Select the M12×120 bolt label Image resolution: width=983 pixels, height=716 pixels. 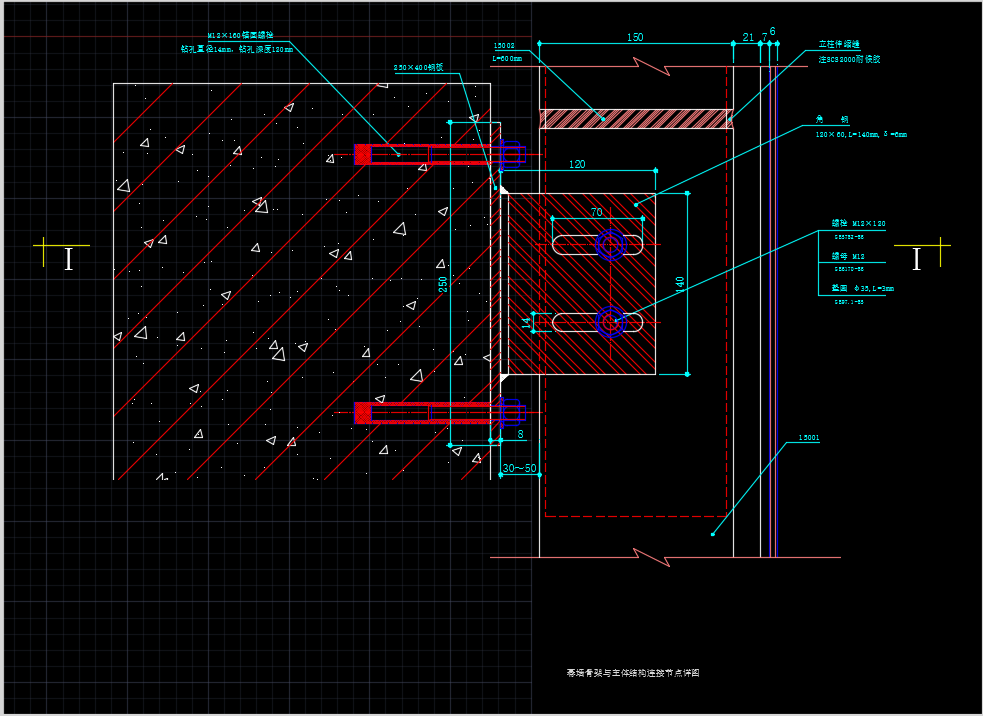pos(858,224)
